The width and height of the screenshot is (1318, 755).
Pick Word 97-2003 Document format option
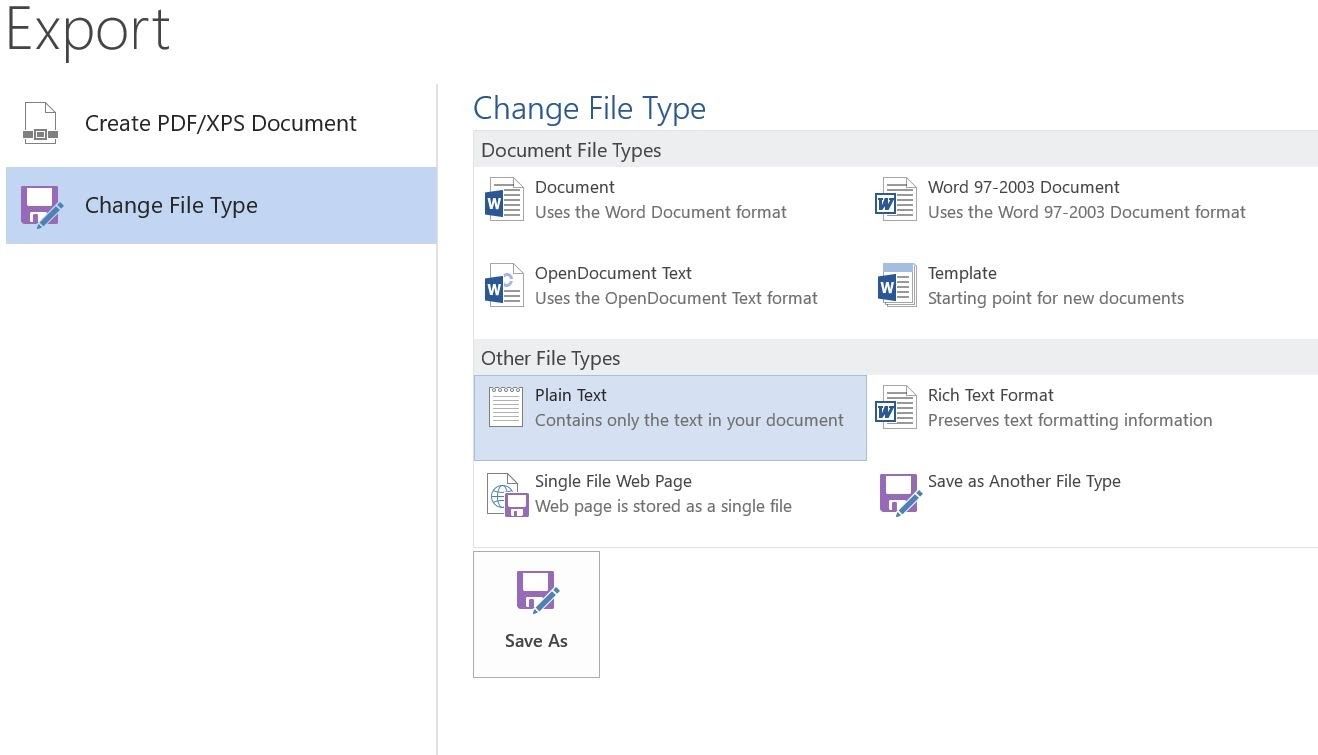pyautogui.click(x=1023, y=187)
